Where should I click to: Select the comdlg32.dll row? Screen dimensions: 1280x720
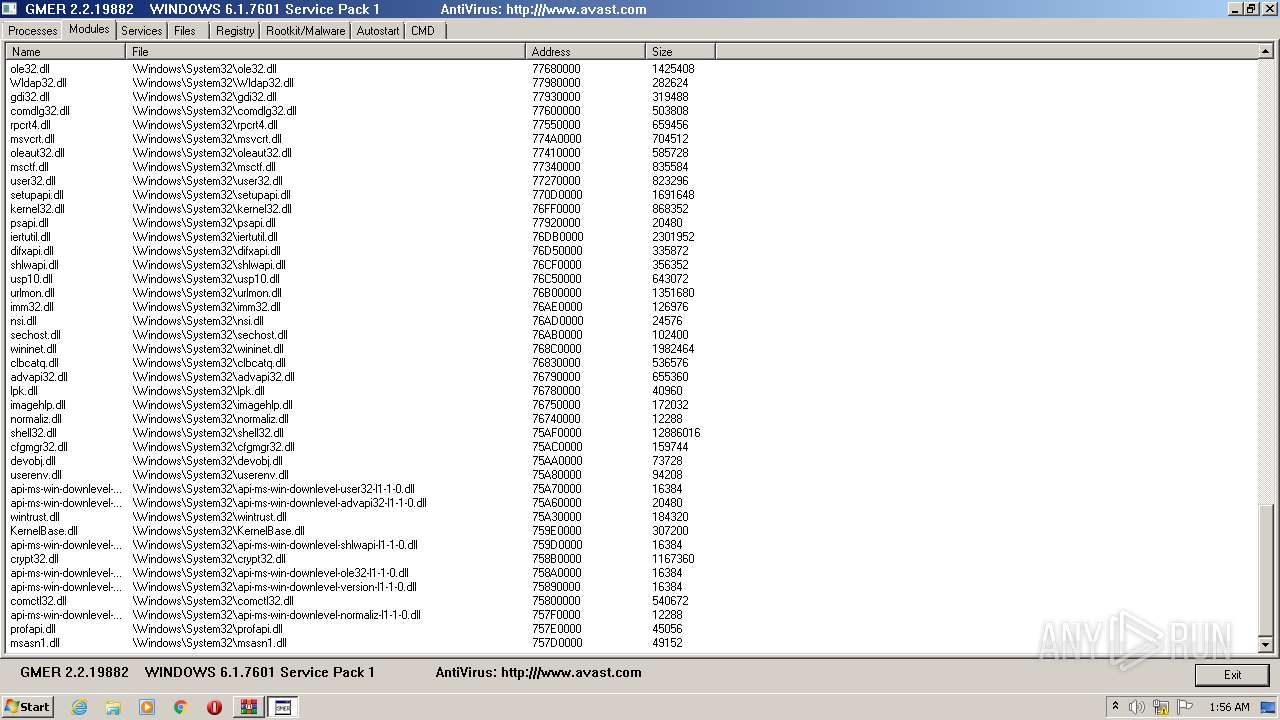point(630,111)
